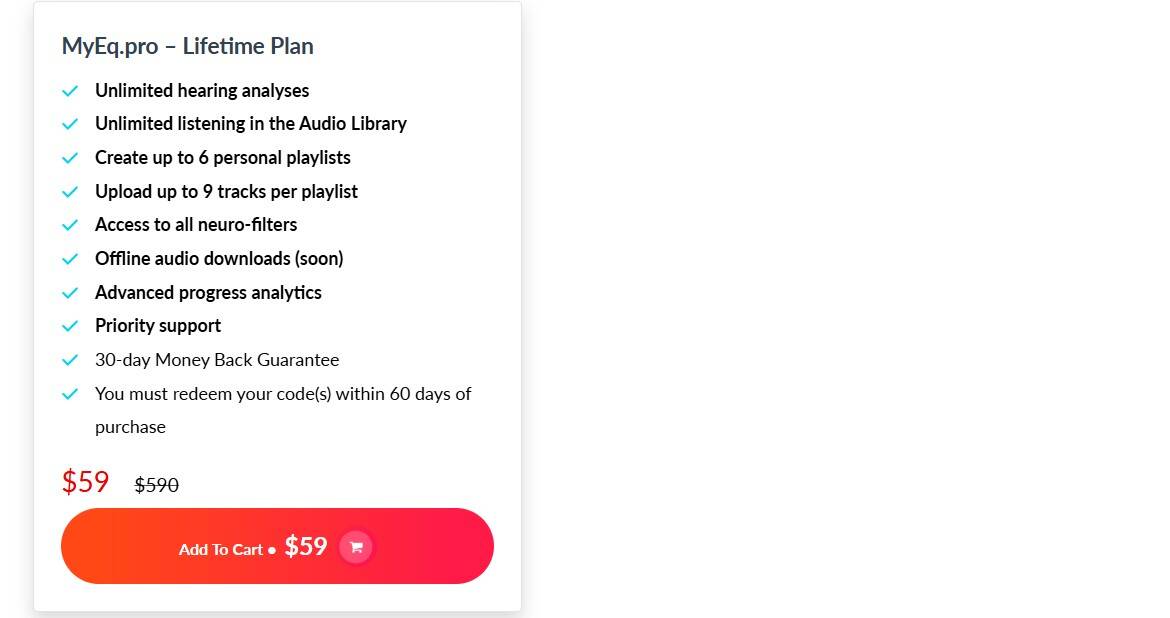Image resolution: width=1170 pixels, height=618 pixels.
Task: Click the checkmark beside 30-day Money Back Guarantee
Action: (70, 360)
